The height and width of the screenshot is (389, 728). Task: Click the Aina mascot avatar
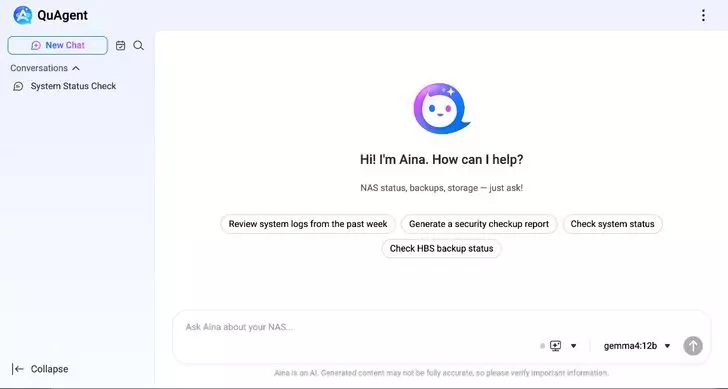[x=442, y=109]
